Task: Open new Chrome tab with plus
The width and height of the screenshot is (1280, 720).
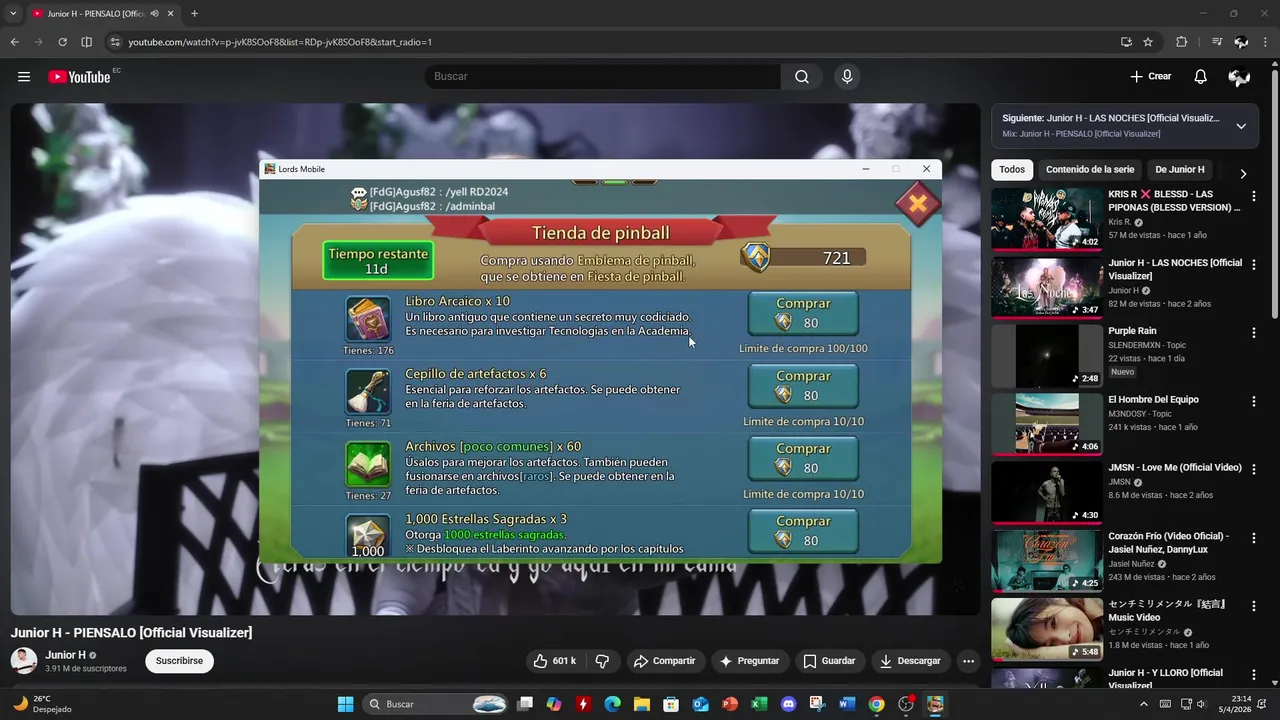Action: coord(194,13)
